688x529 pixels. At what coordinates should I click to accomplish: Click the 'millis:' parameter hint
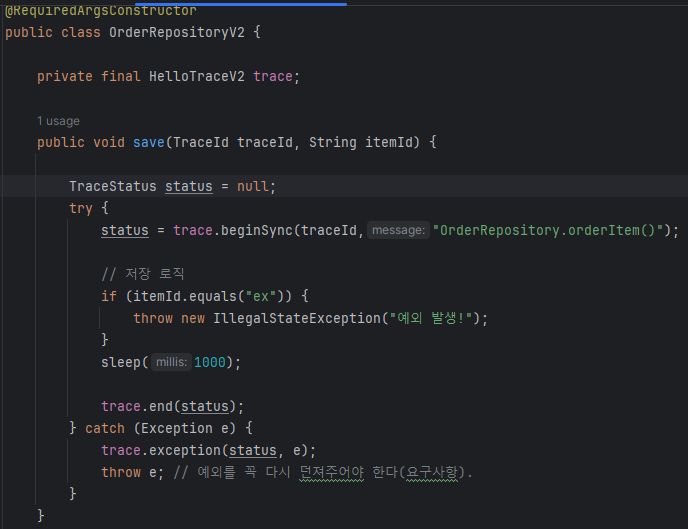172,362
